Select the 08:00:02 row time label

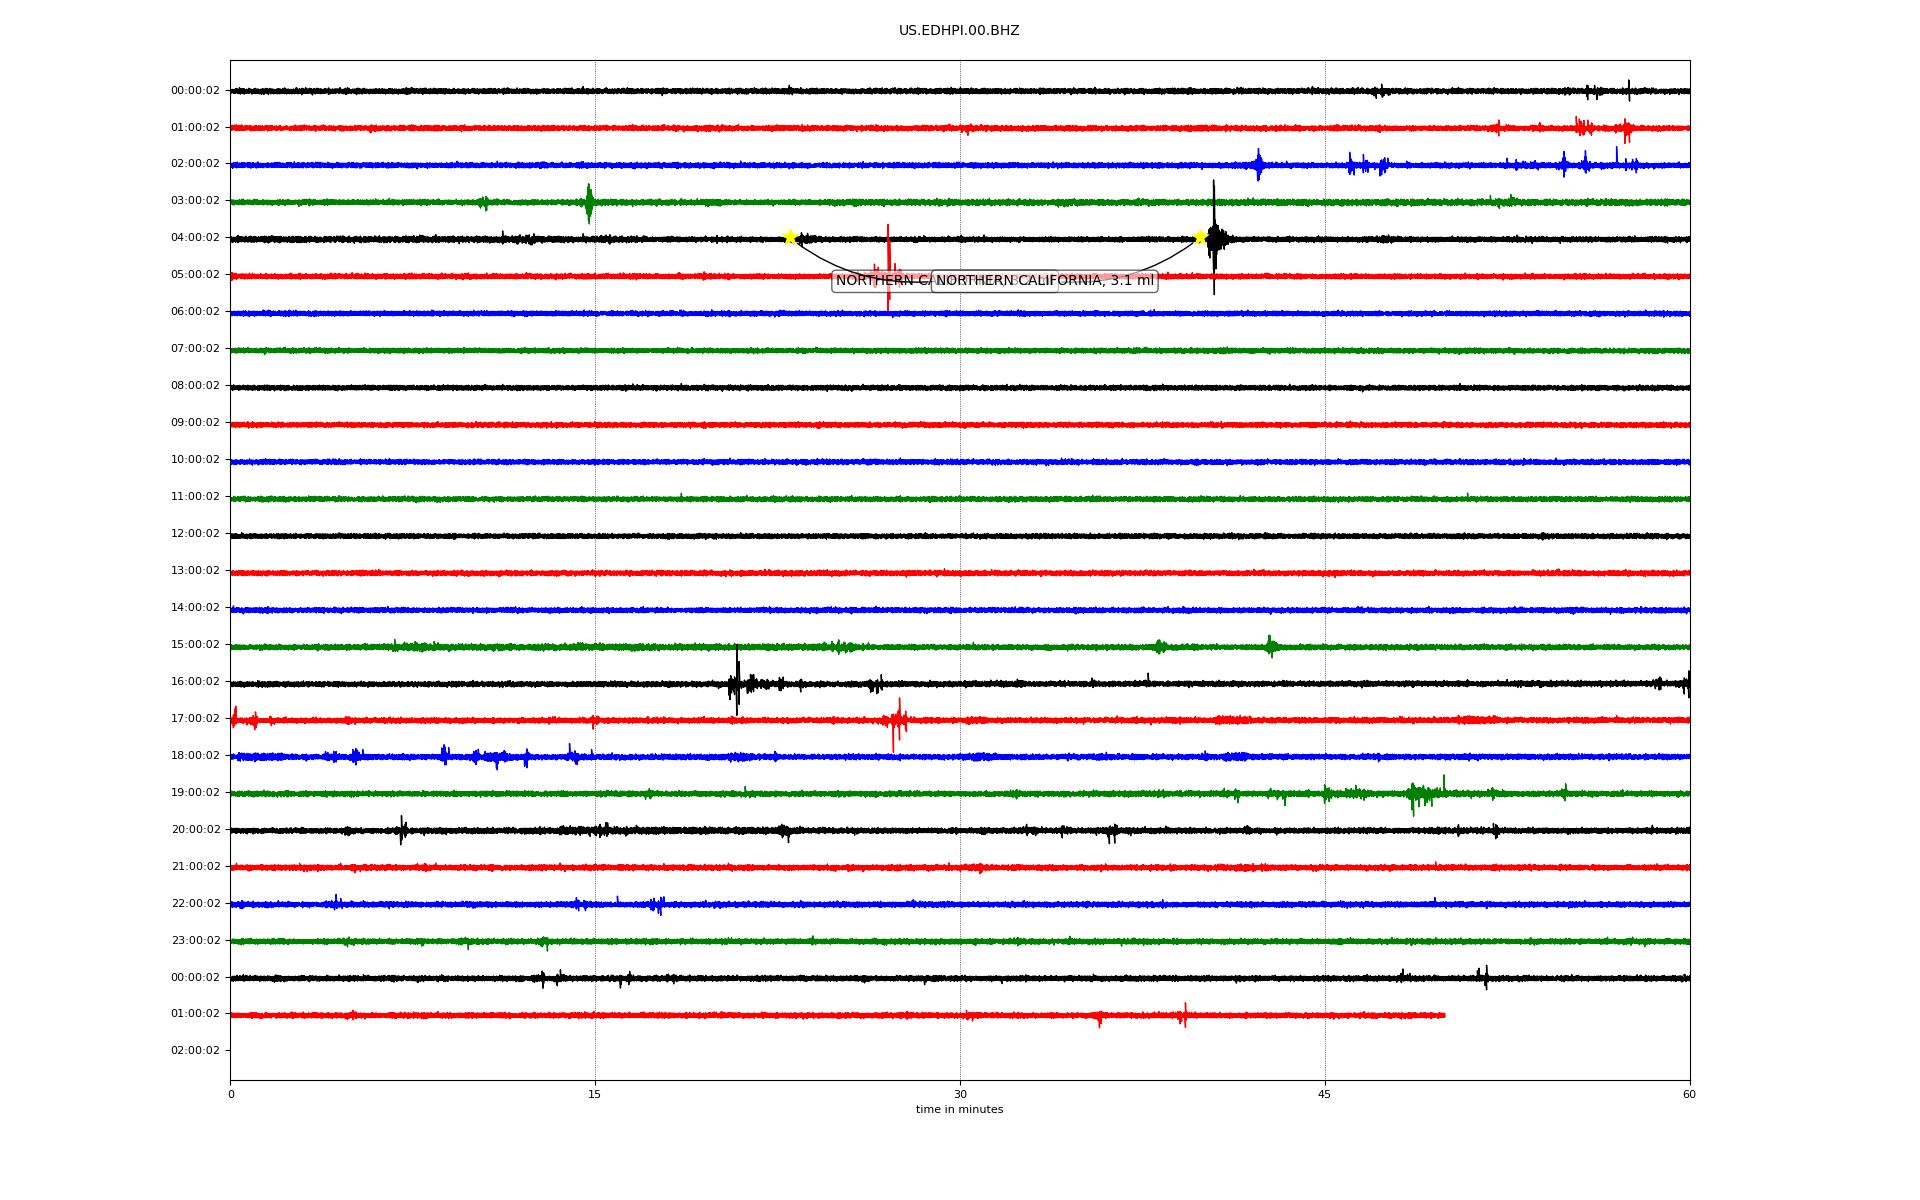pos(195,386)
